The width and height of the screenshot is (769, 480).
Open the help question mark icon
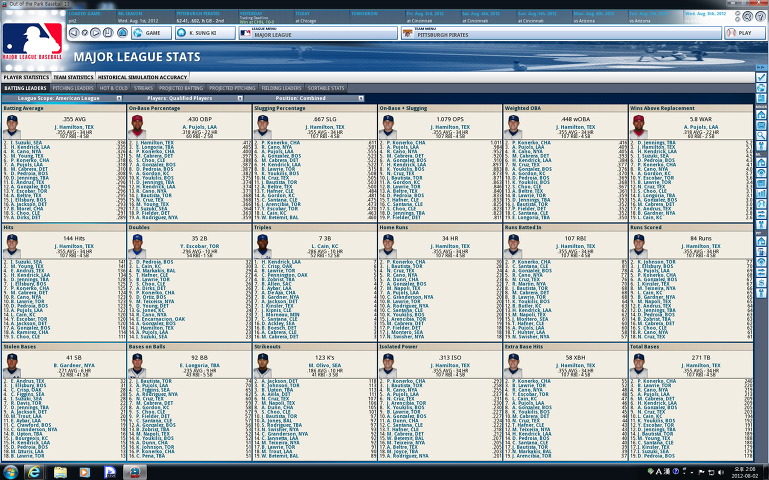(x=760, y=16)
